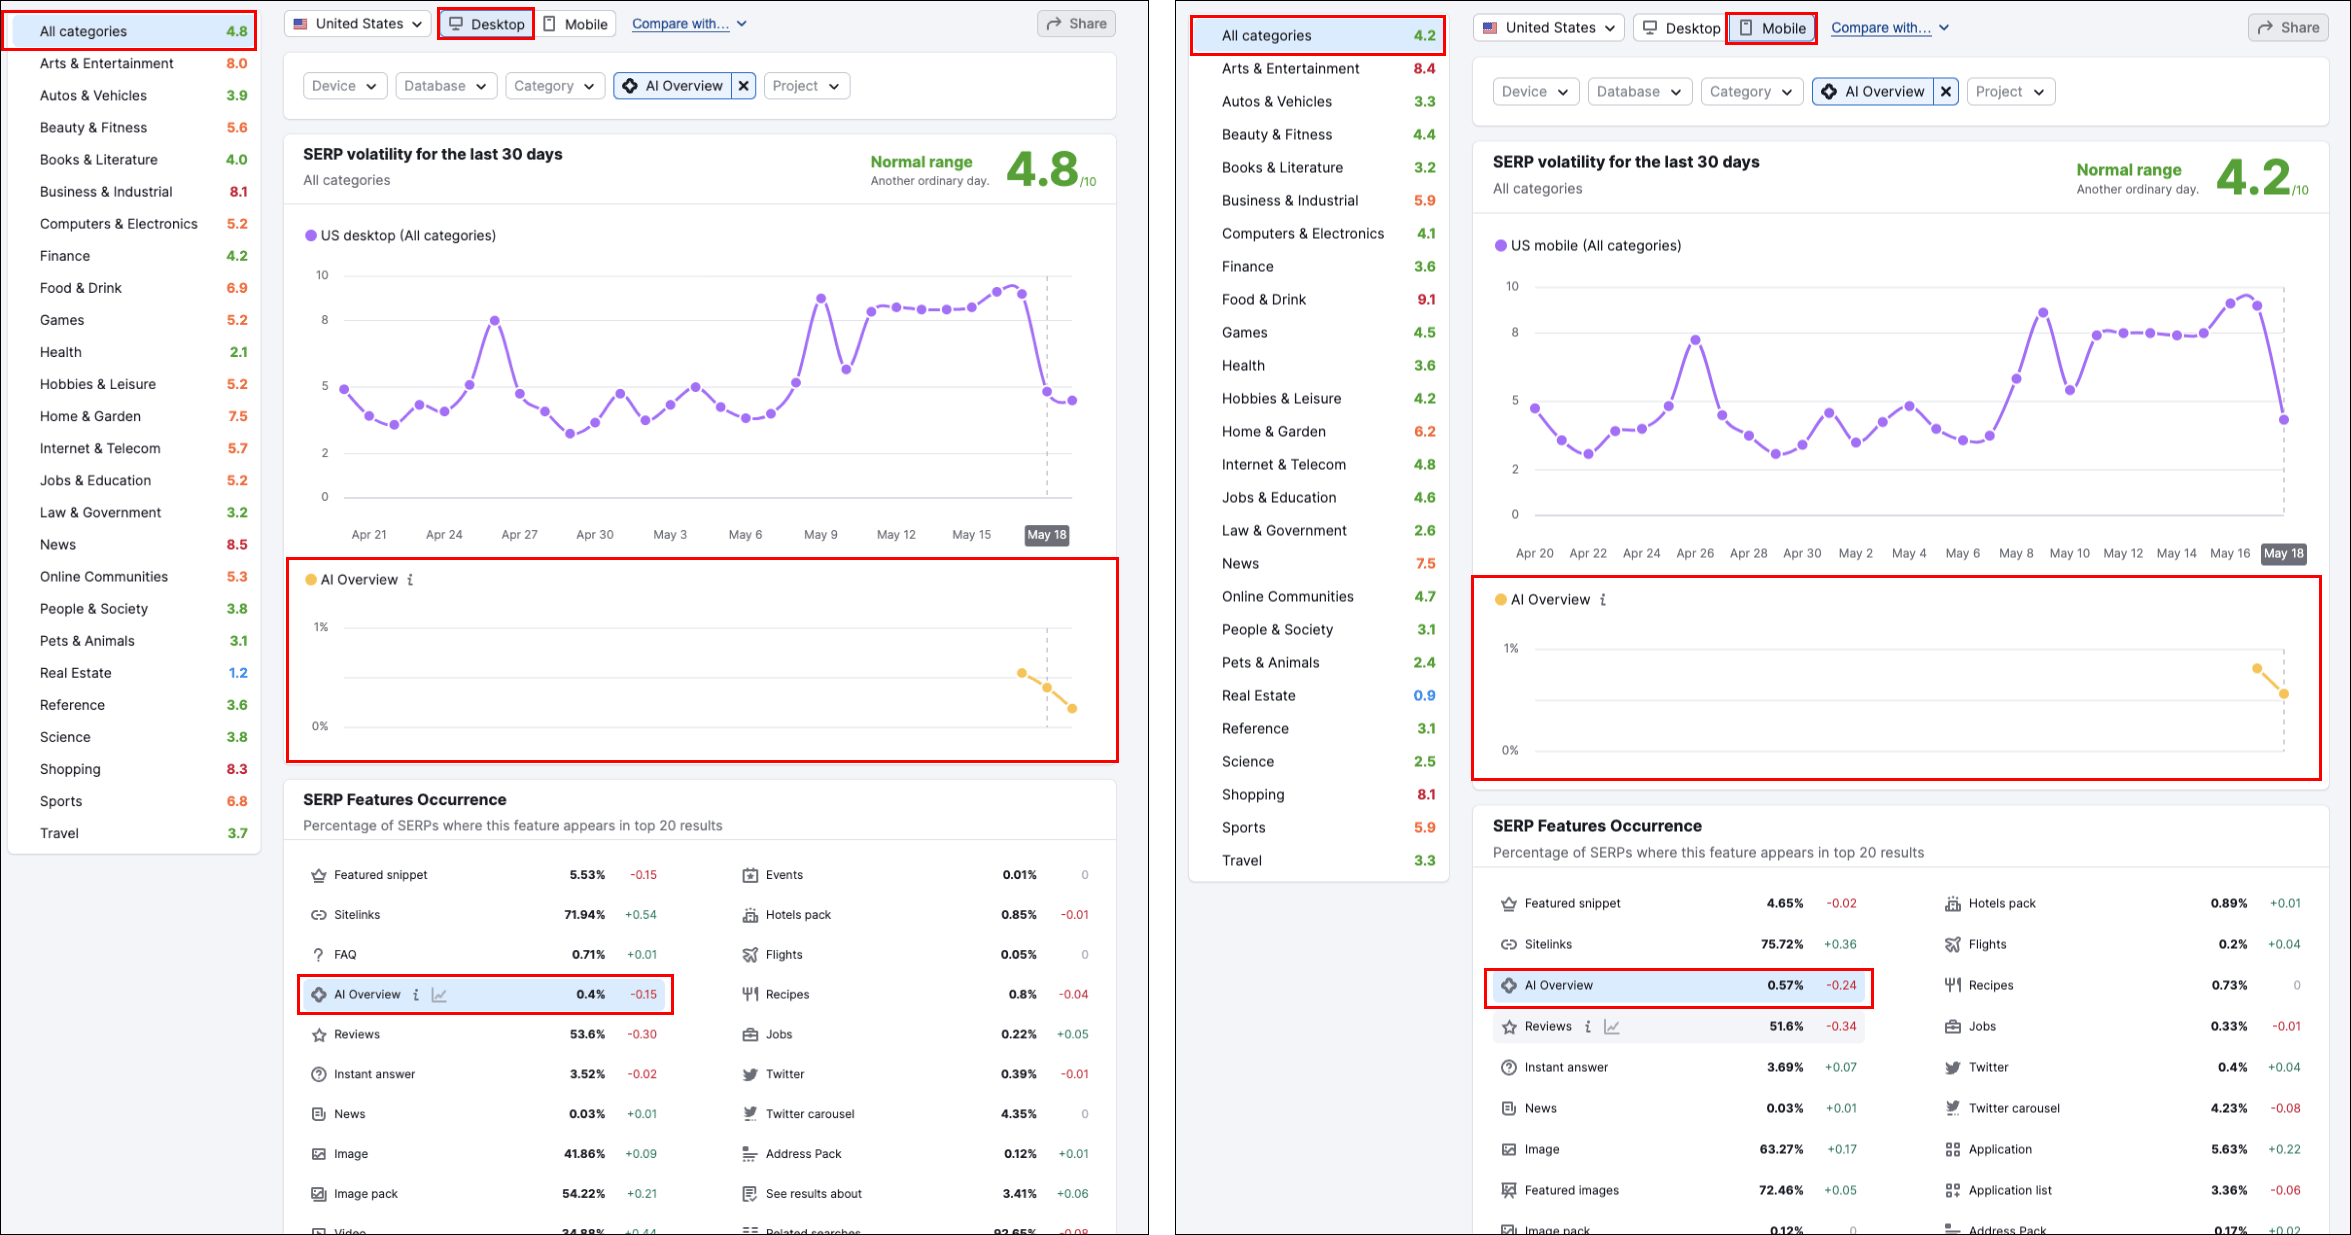Image resolution: width=2351 pixels, height=1235 pixels.
Task: Select Real Estate category scoring 0.9
Action: click(x=1258, y=696)
